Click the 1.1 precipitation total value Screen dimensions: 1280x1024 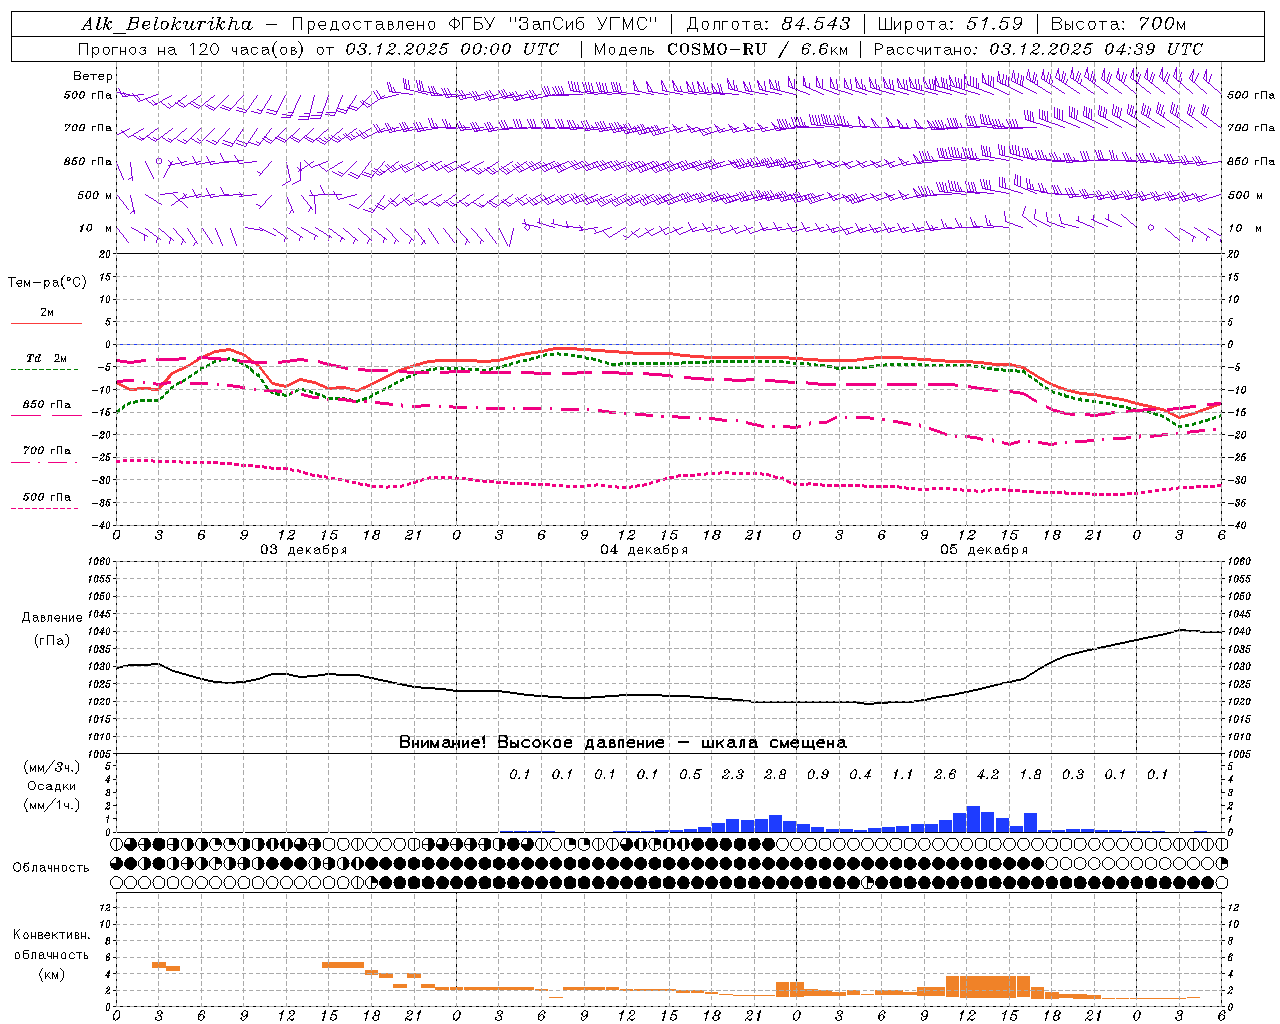point(903,775)
